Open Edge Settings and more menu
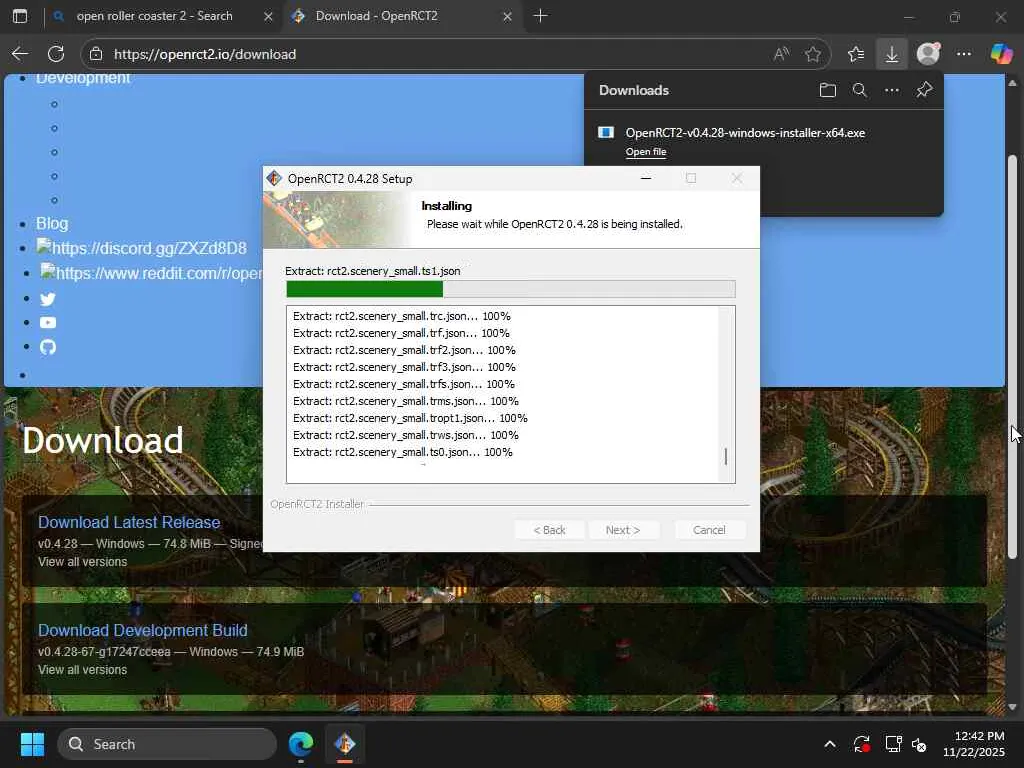1024x768 pixels. [964, 54]
